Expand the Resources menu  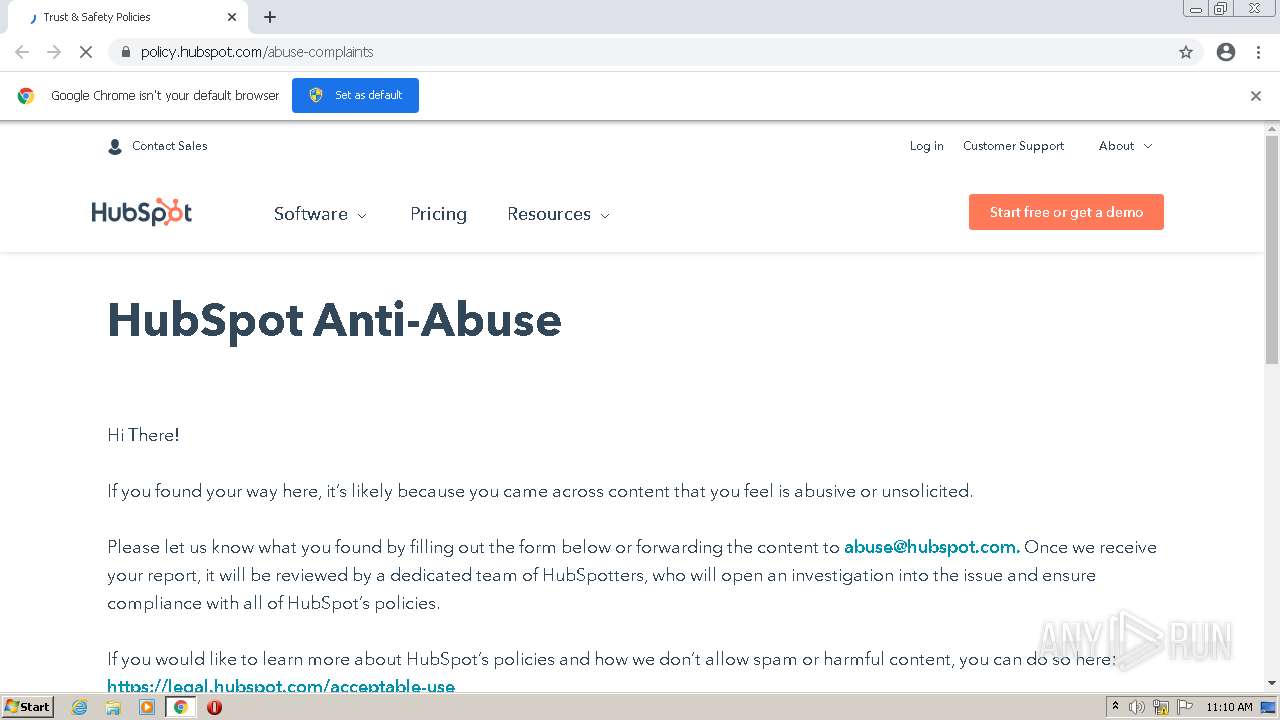click(x=558, y=214)
